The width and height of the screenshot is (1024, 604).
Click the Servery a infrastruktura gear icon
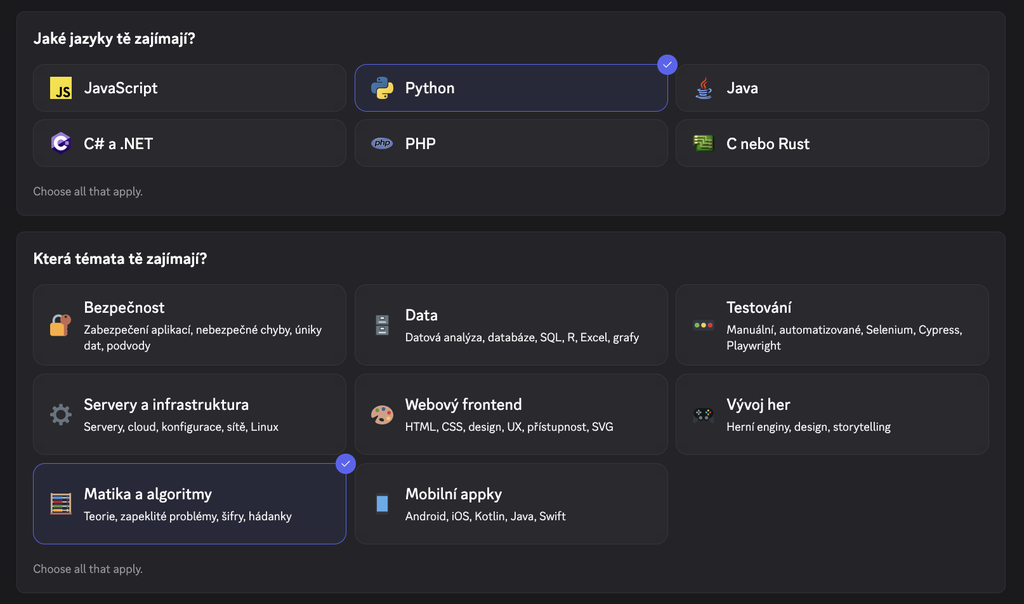point(61,414)
